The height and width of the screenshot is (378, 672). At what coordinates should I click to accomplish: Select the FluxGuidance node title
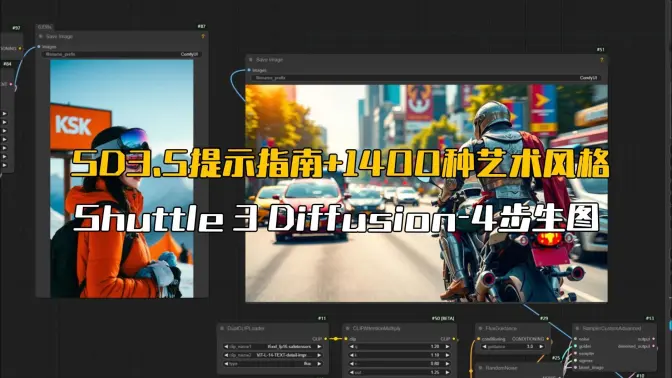[x=501, y=328]
